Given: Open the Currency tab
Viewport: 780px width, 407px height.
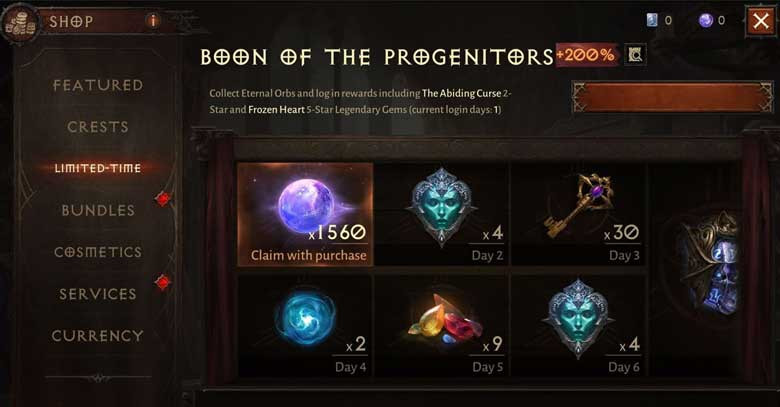Looking at the screenshot, I should (x=98, y=336).
